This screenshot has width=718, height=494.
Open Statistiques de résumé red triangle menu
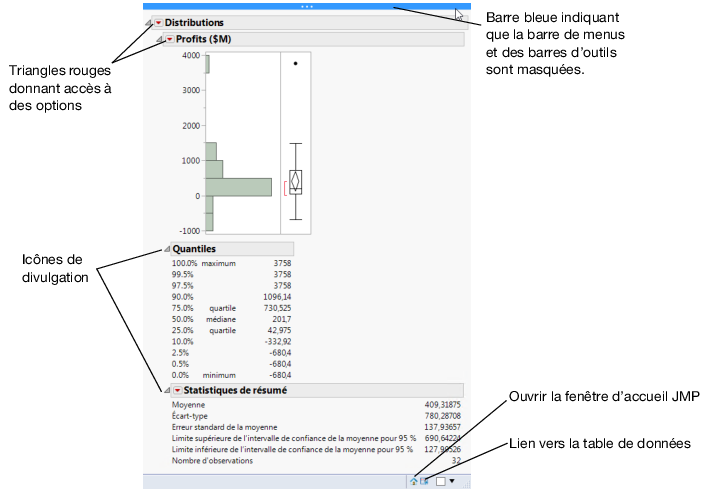point(178,390)
